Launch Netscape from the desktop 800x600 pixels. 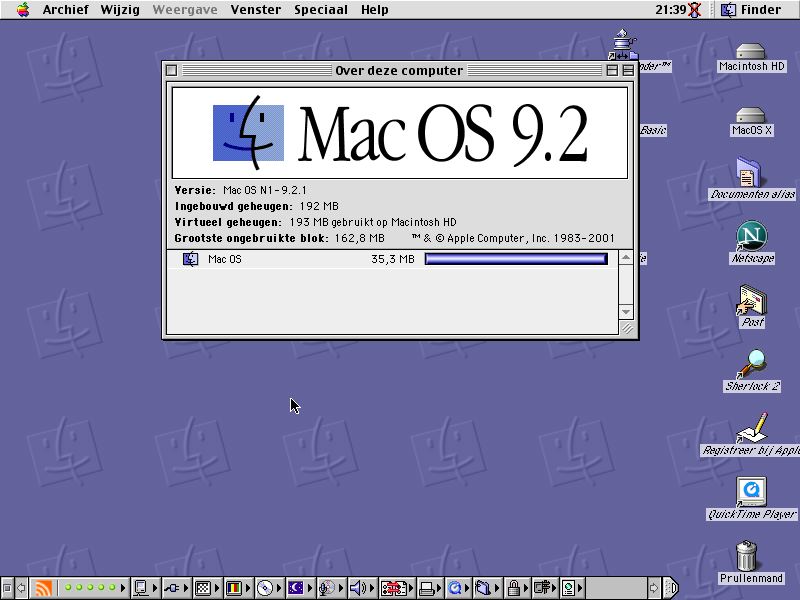(751, 237)
